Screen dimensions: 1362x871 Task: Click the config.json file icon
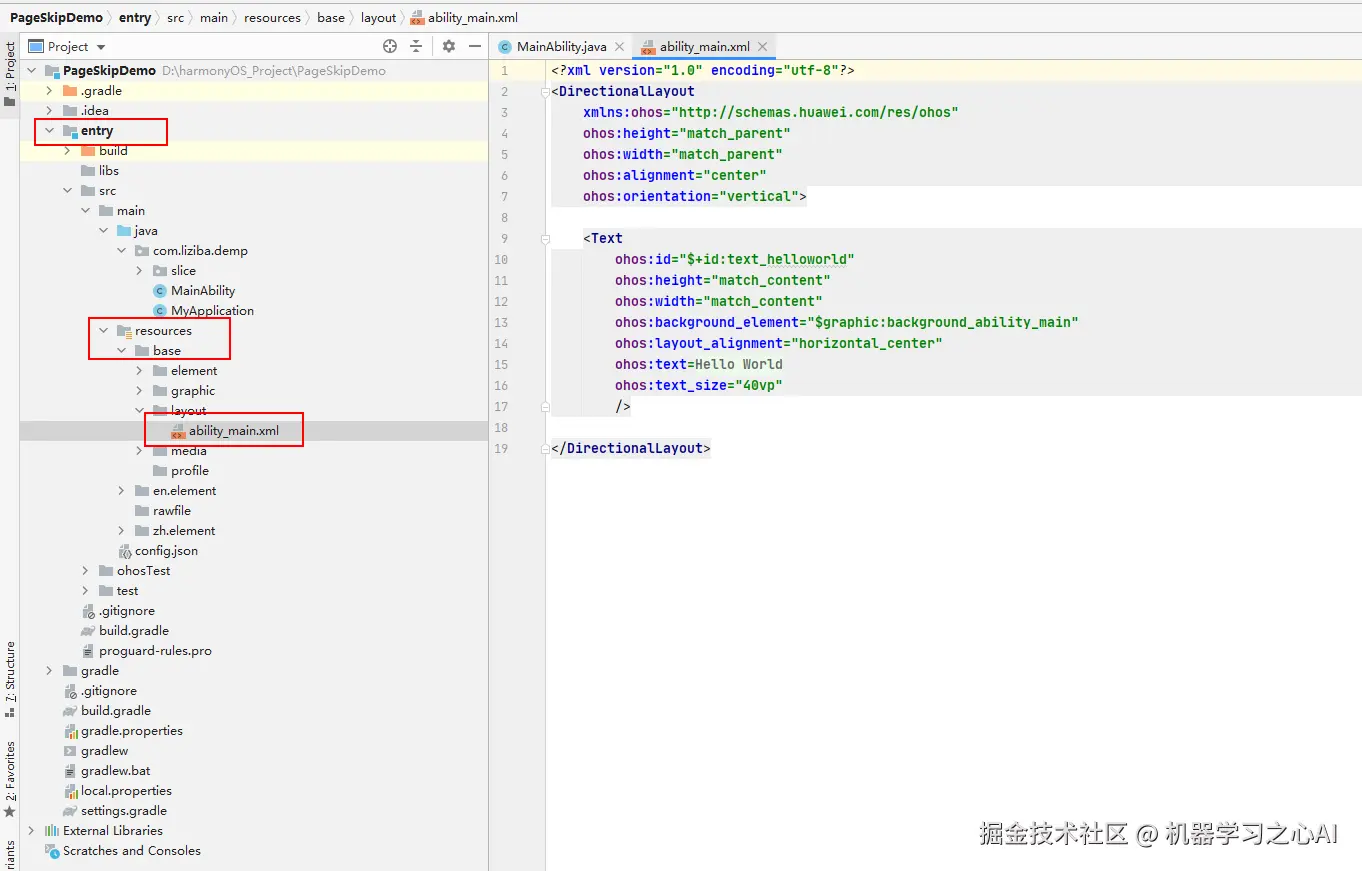coord(124,551)
